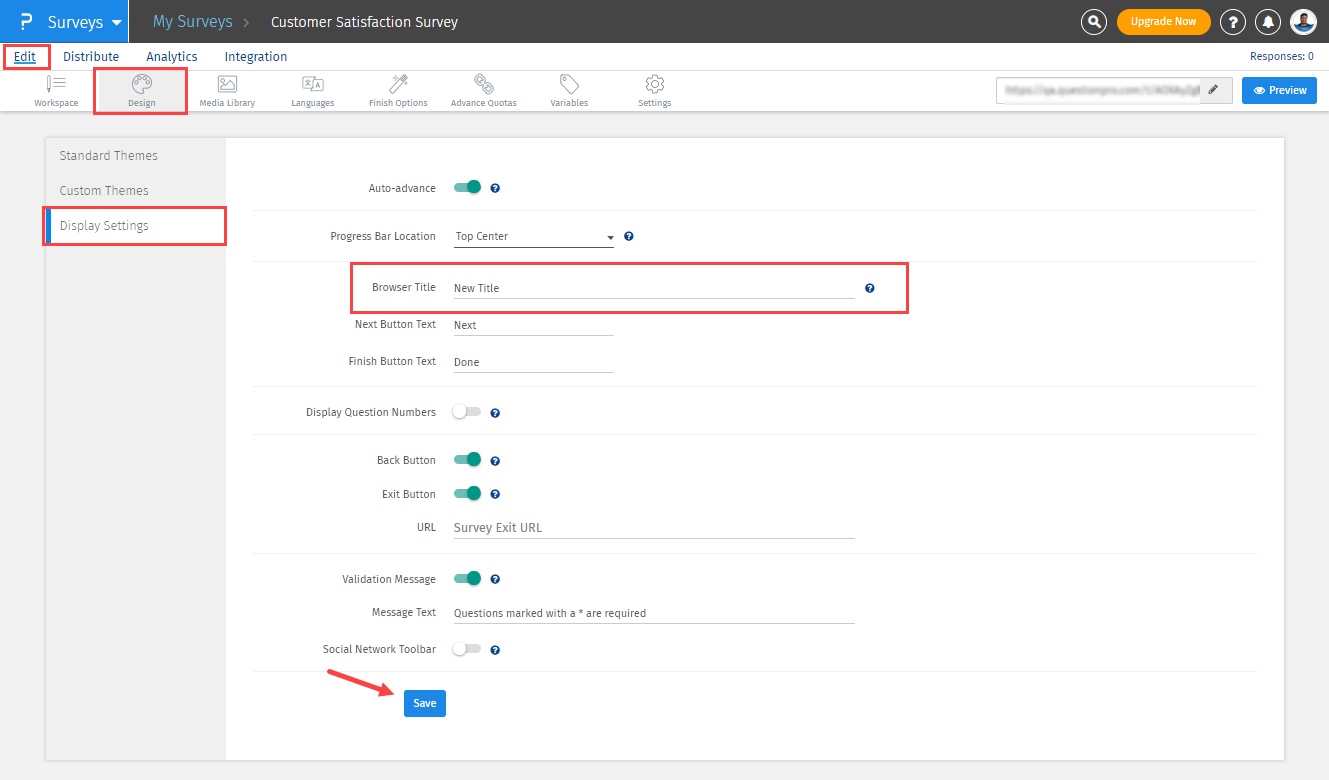Enable the Social Network Toolbar toggle
The image size is (1329, 780).
tap(467, 649)
